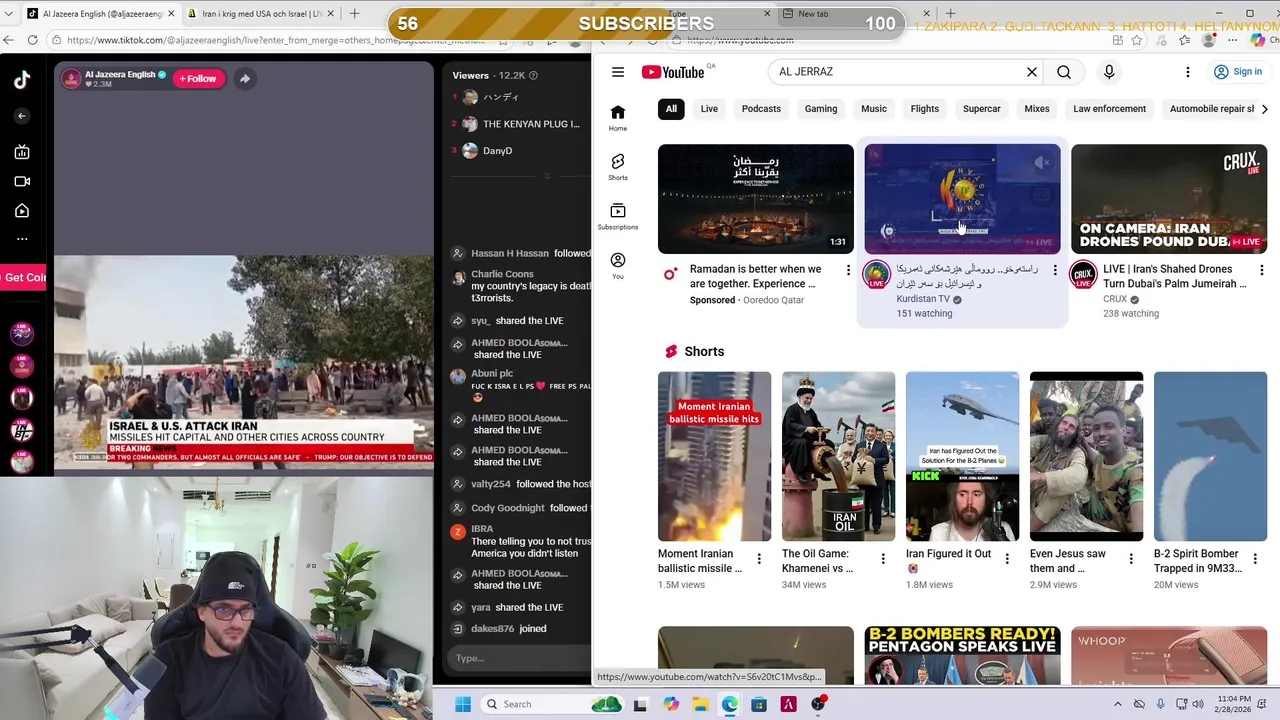Select the Gaming filter chip
The width and height of the screenshot is (1280, 720).
coord(821,109)
